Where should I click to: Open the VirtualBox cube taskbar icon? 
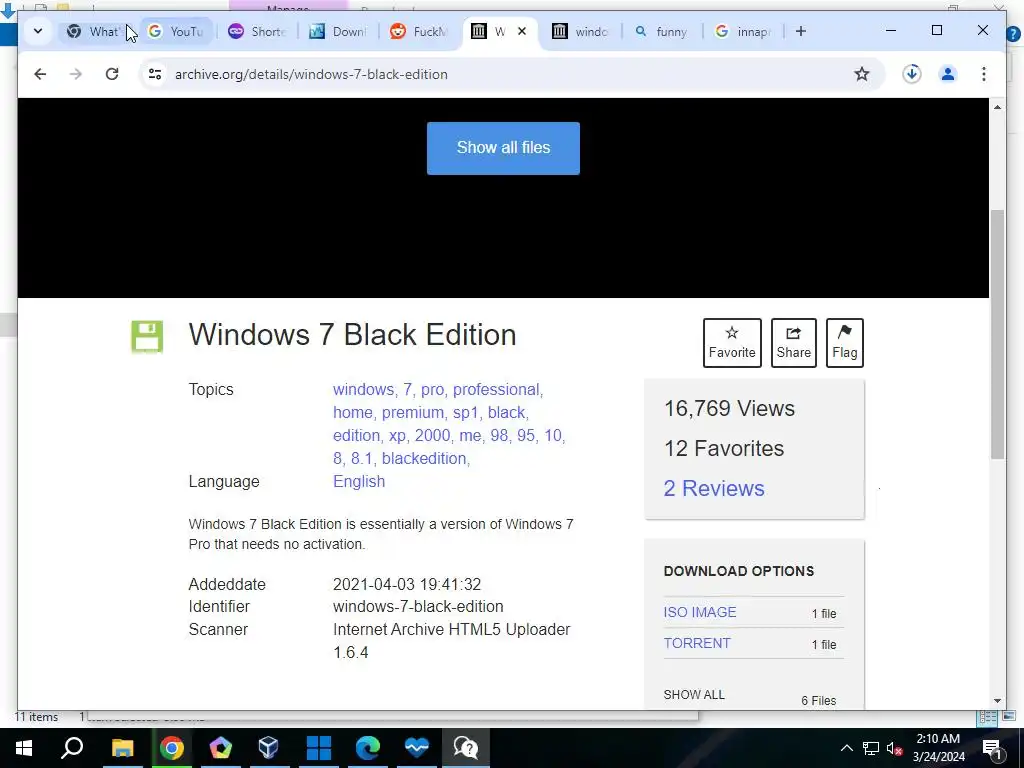(x=269, y=748)
